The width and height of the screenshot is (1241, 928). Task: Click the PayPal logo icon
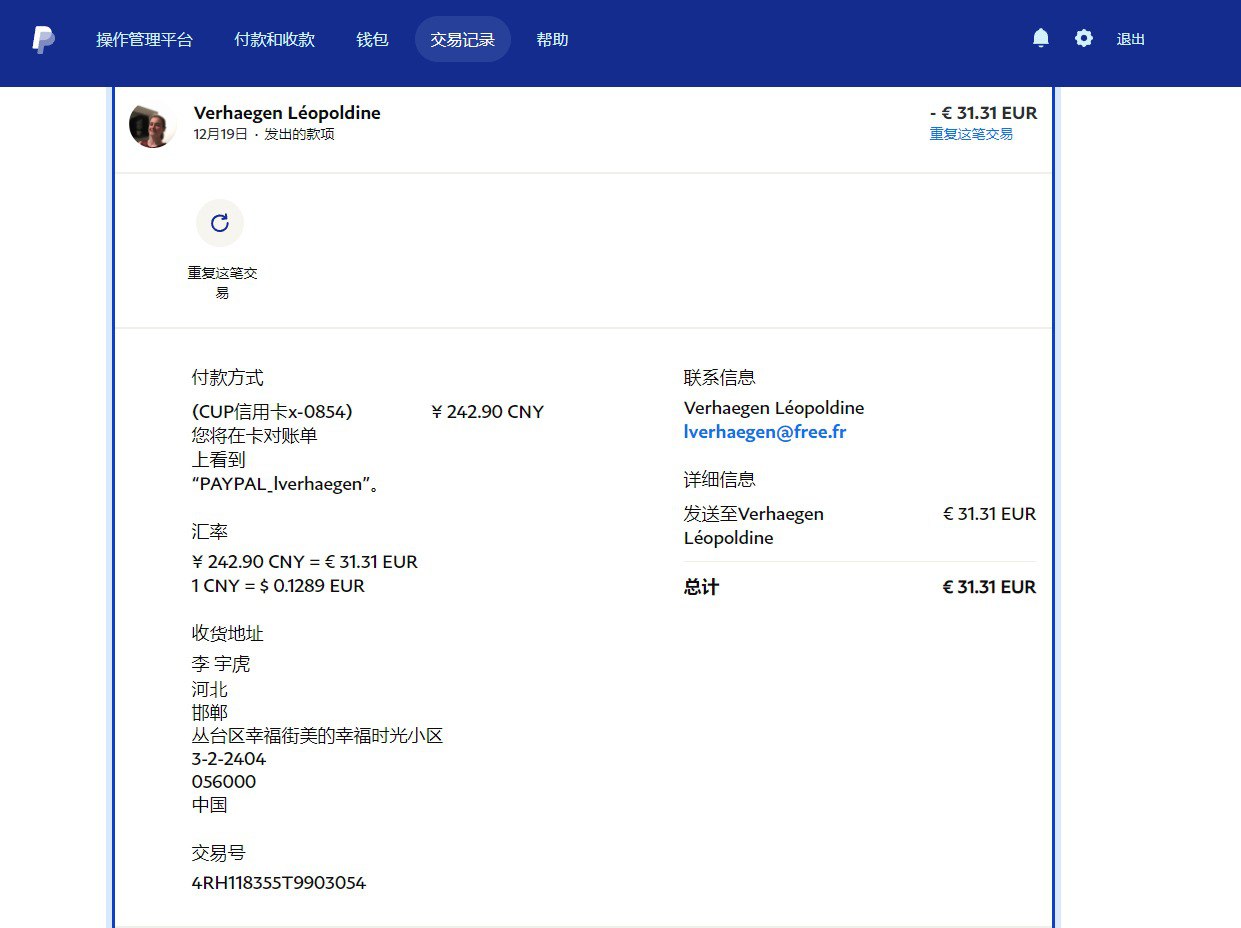coord(43,40)
